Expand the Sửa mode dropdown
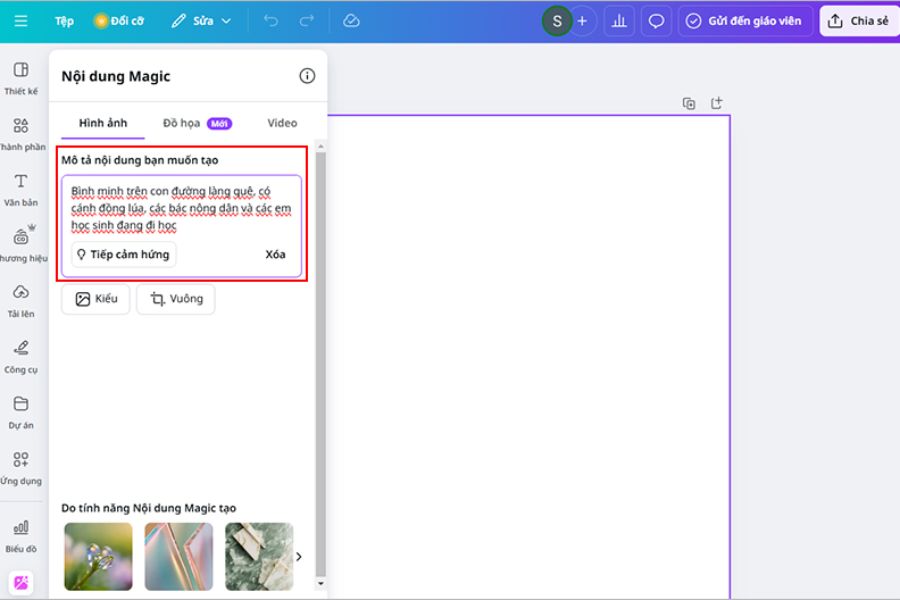This screenshot has width=900, height=600. point(201,21)
